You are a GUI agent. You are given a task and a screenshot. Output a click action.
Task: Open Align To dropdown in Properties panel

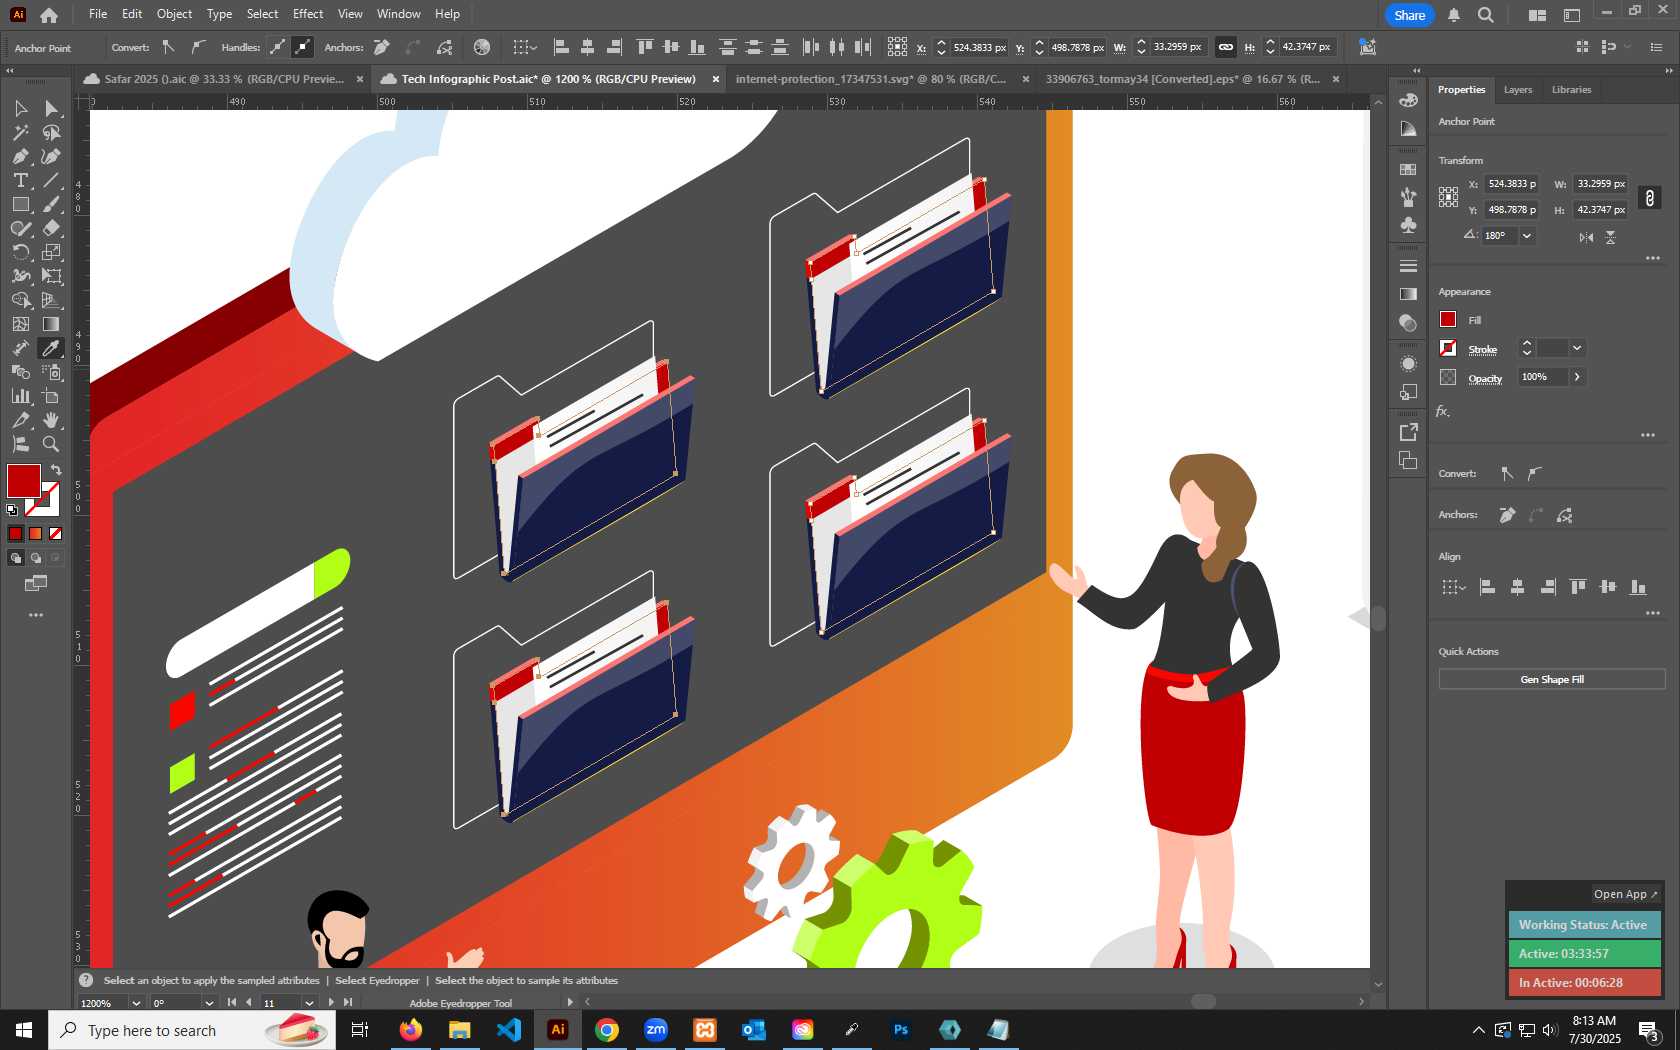[1453, 587]
